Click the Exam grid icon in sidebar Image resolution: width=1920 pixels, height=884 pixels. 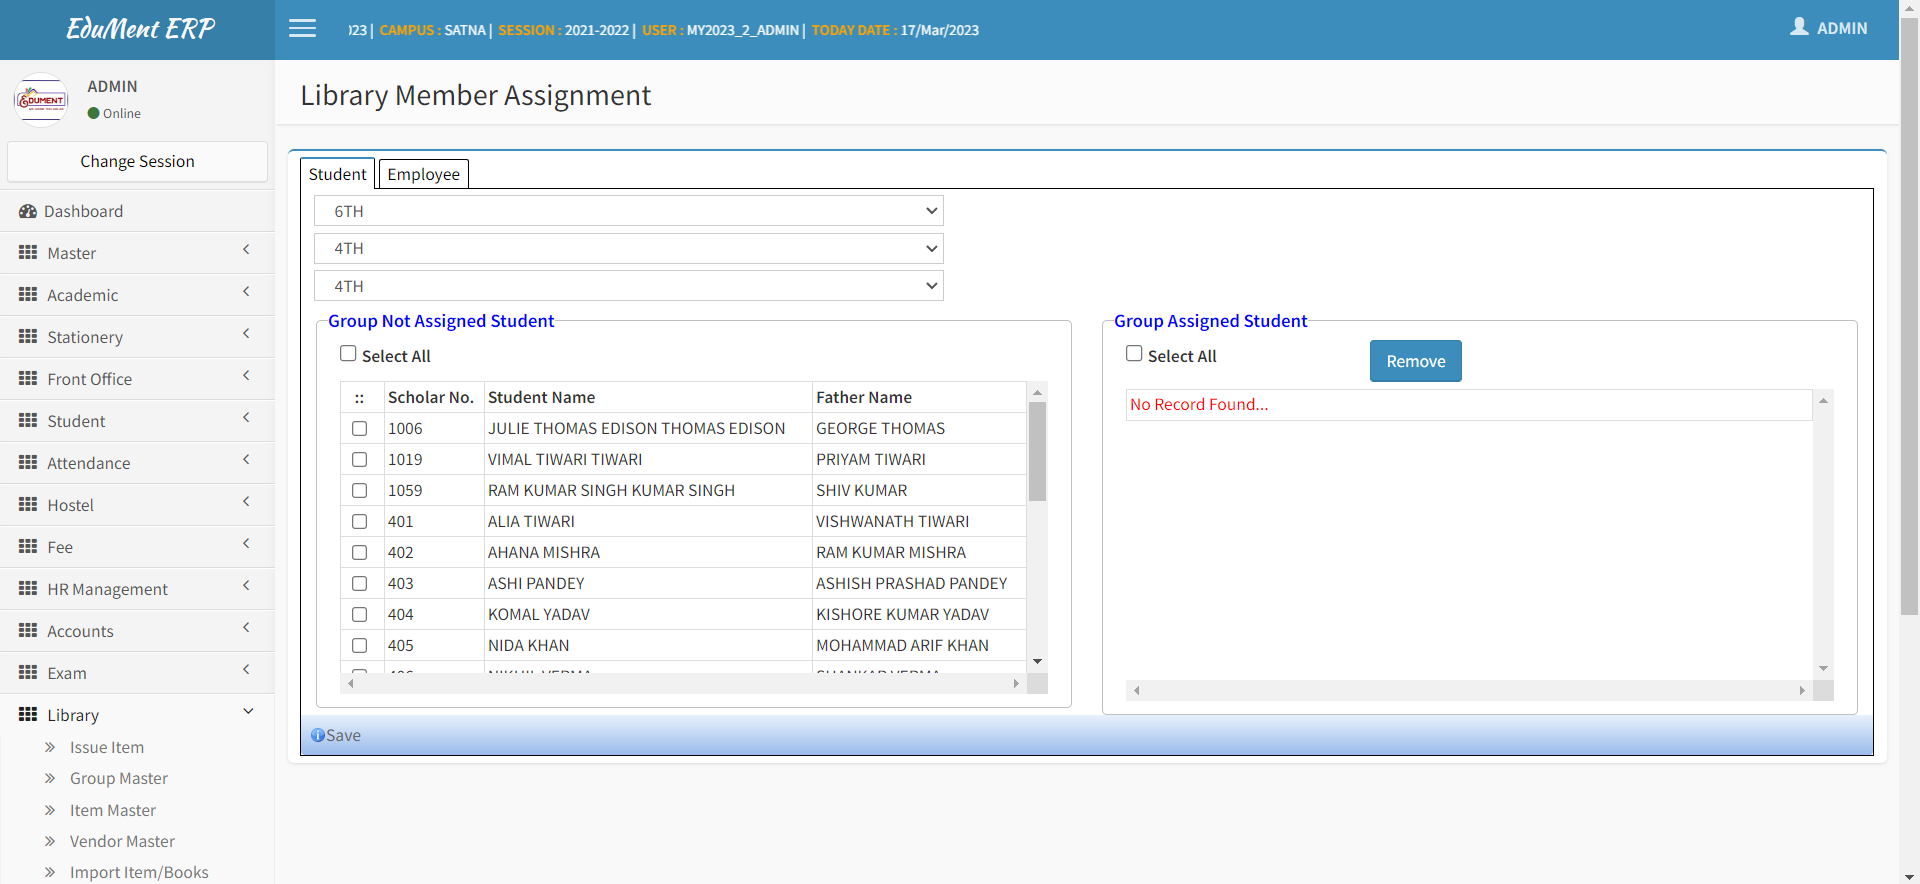28,673
